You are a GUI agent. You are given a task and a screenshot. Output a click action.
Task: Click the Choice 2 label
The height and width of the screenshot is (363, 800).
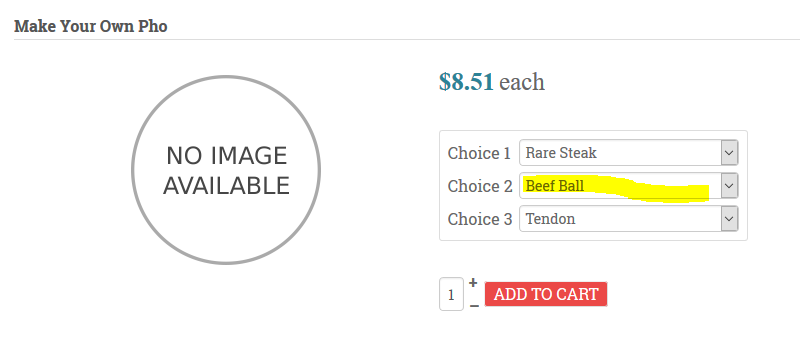point(480,186)
